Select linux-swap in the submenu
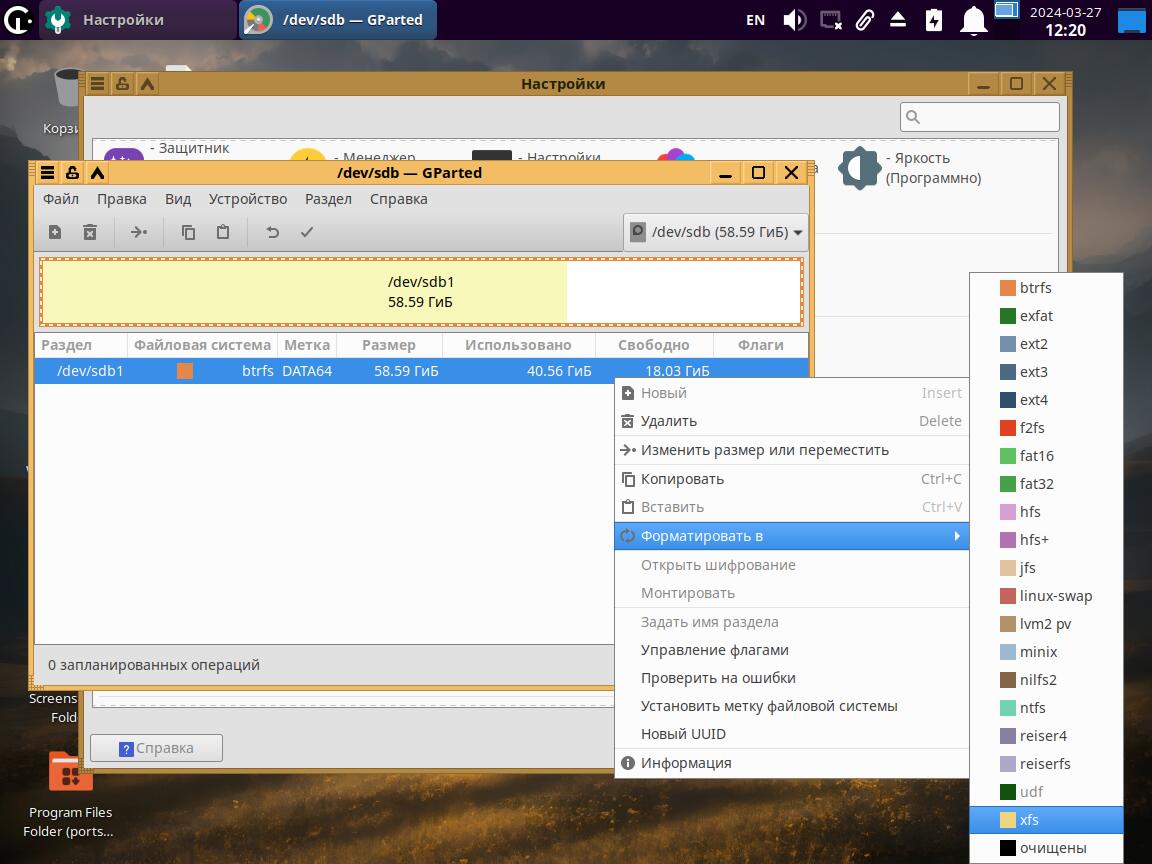 (x=1046, y=596)
